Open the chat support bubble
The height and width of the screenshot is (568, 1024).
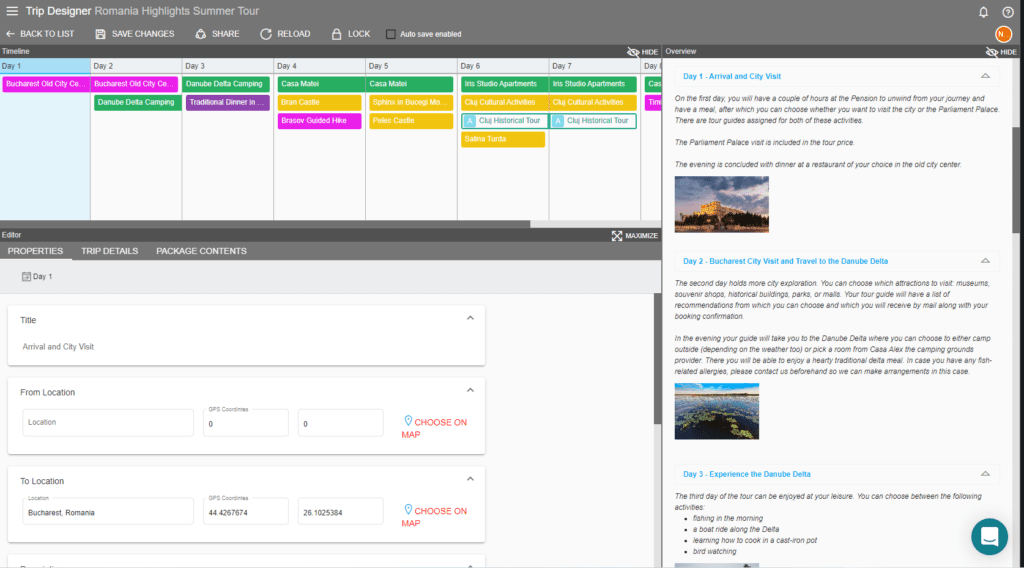pos(989,536)
